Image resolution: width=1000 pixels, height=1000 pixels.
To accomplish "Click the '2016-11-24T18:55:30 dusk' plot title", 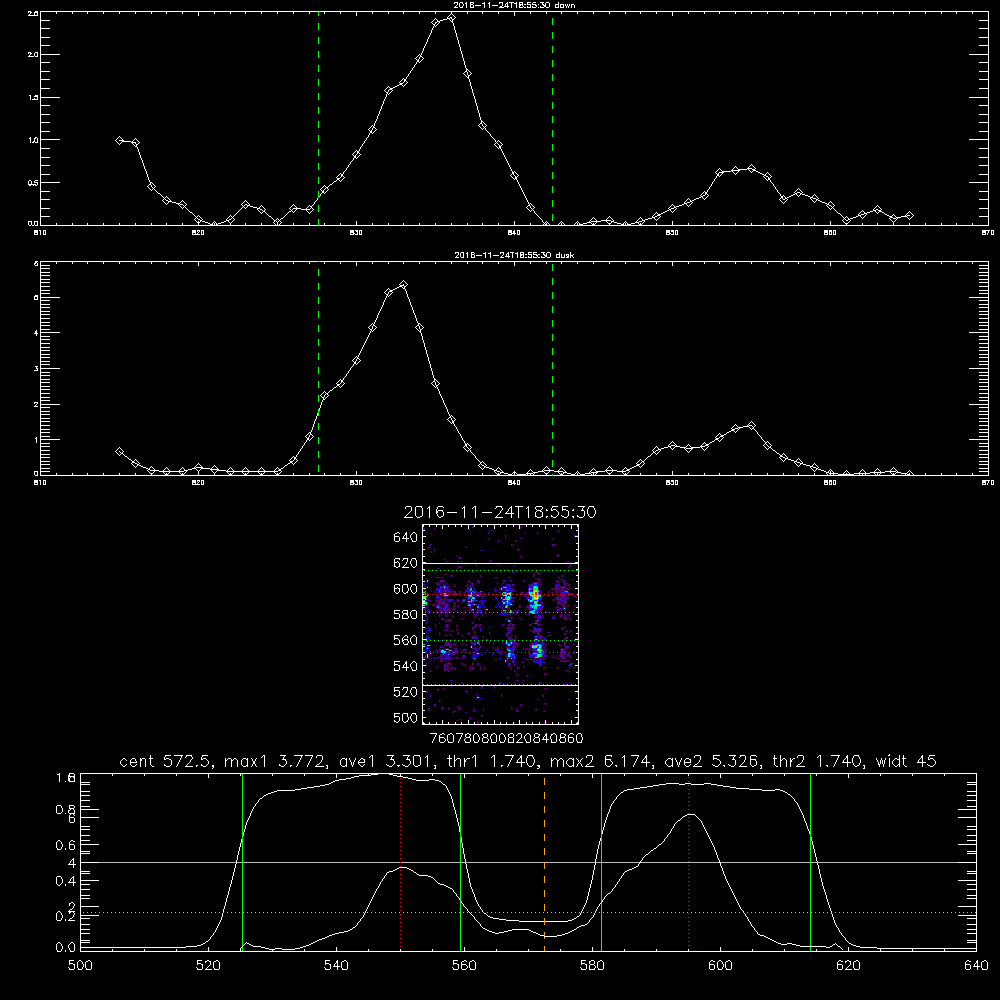I will (514, 255).
